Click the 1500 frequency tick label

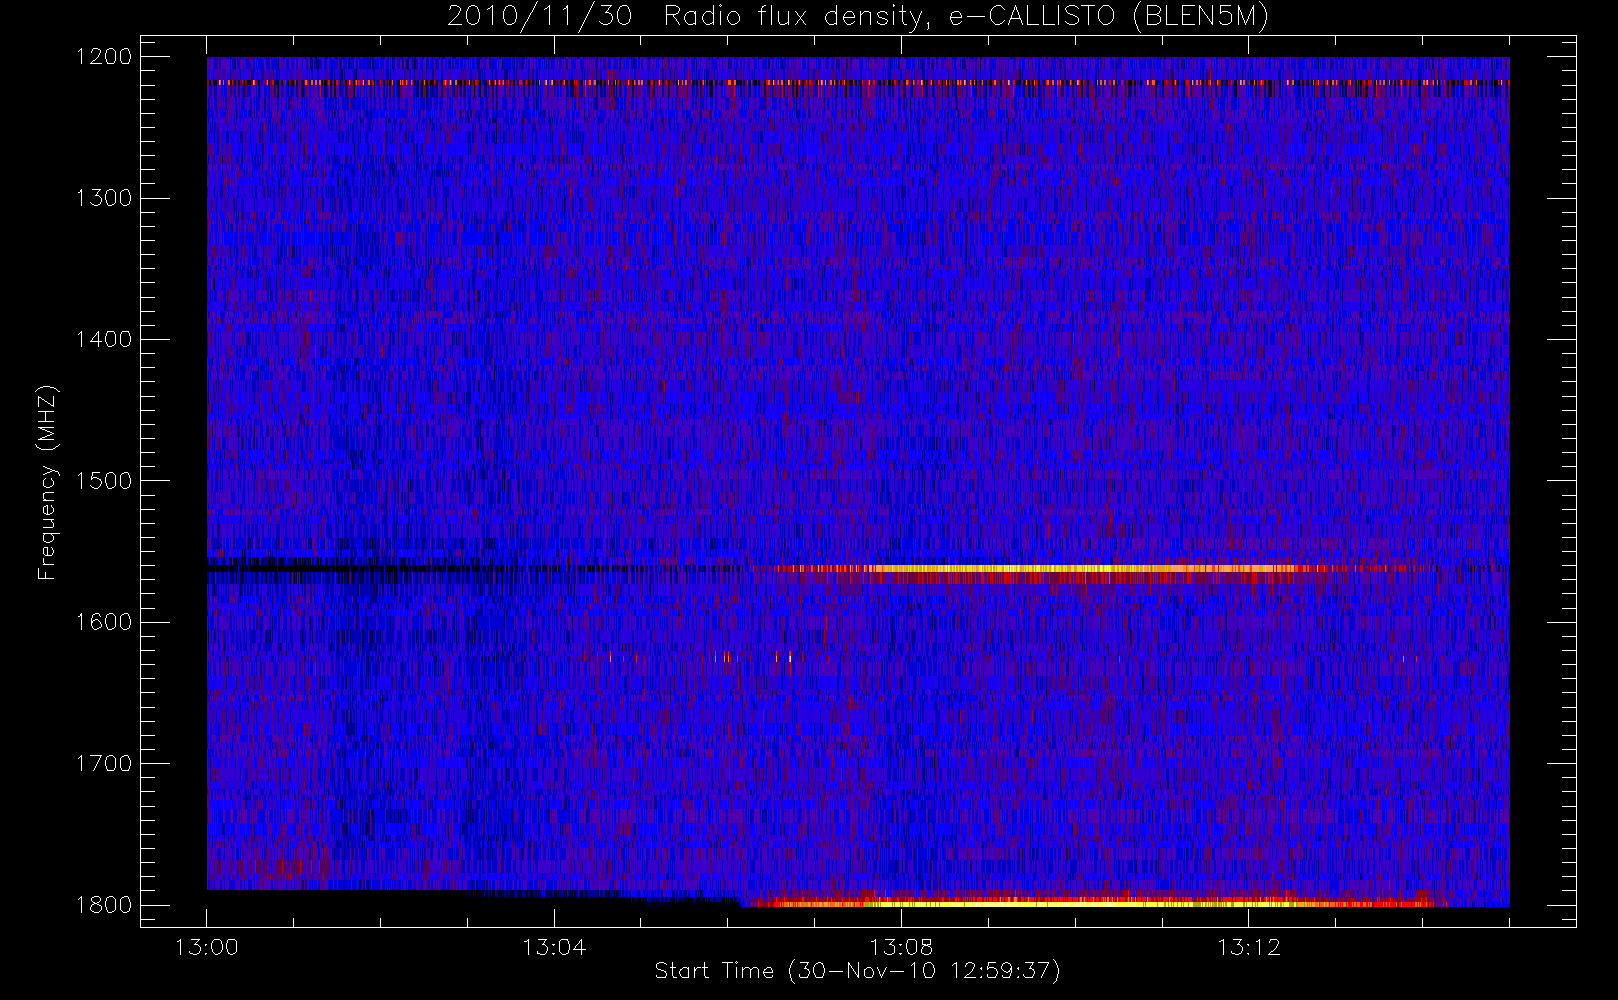click(104, 481)
